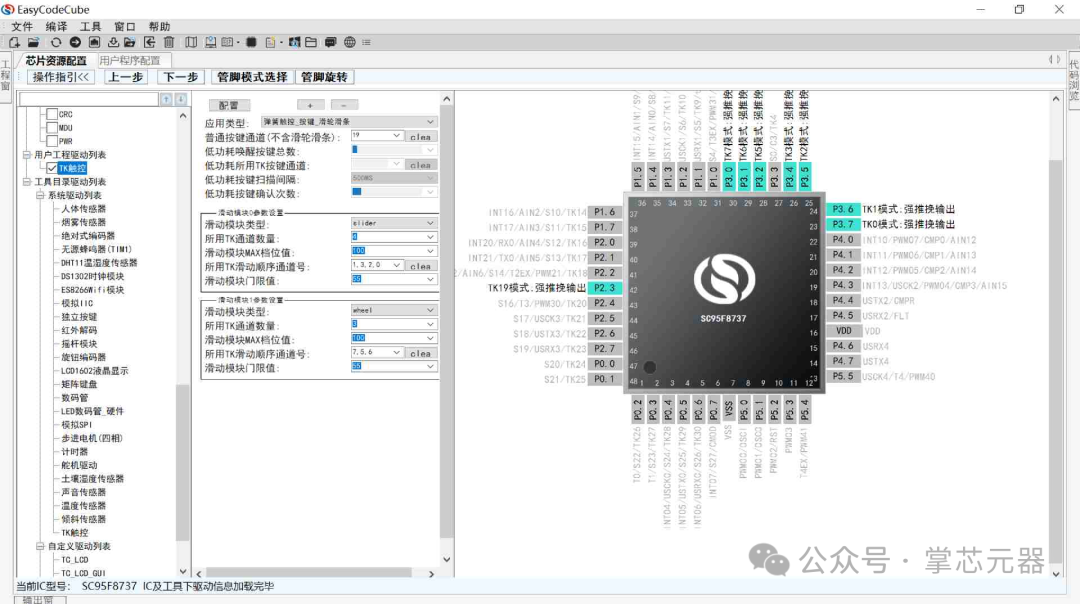Collapse the 系统驱动列表 tree node
The image size is (1080, 604).
point(39,194)
